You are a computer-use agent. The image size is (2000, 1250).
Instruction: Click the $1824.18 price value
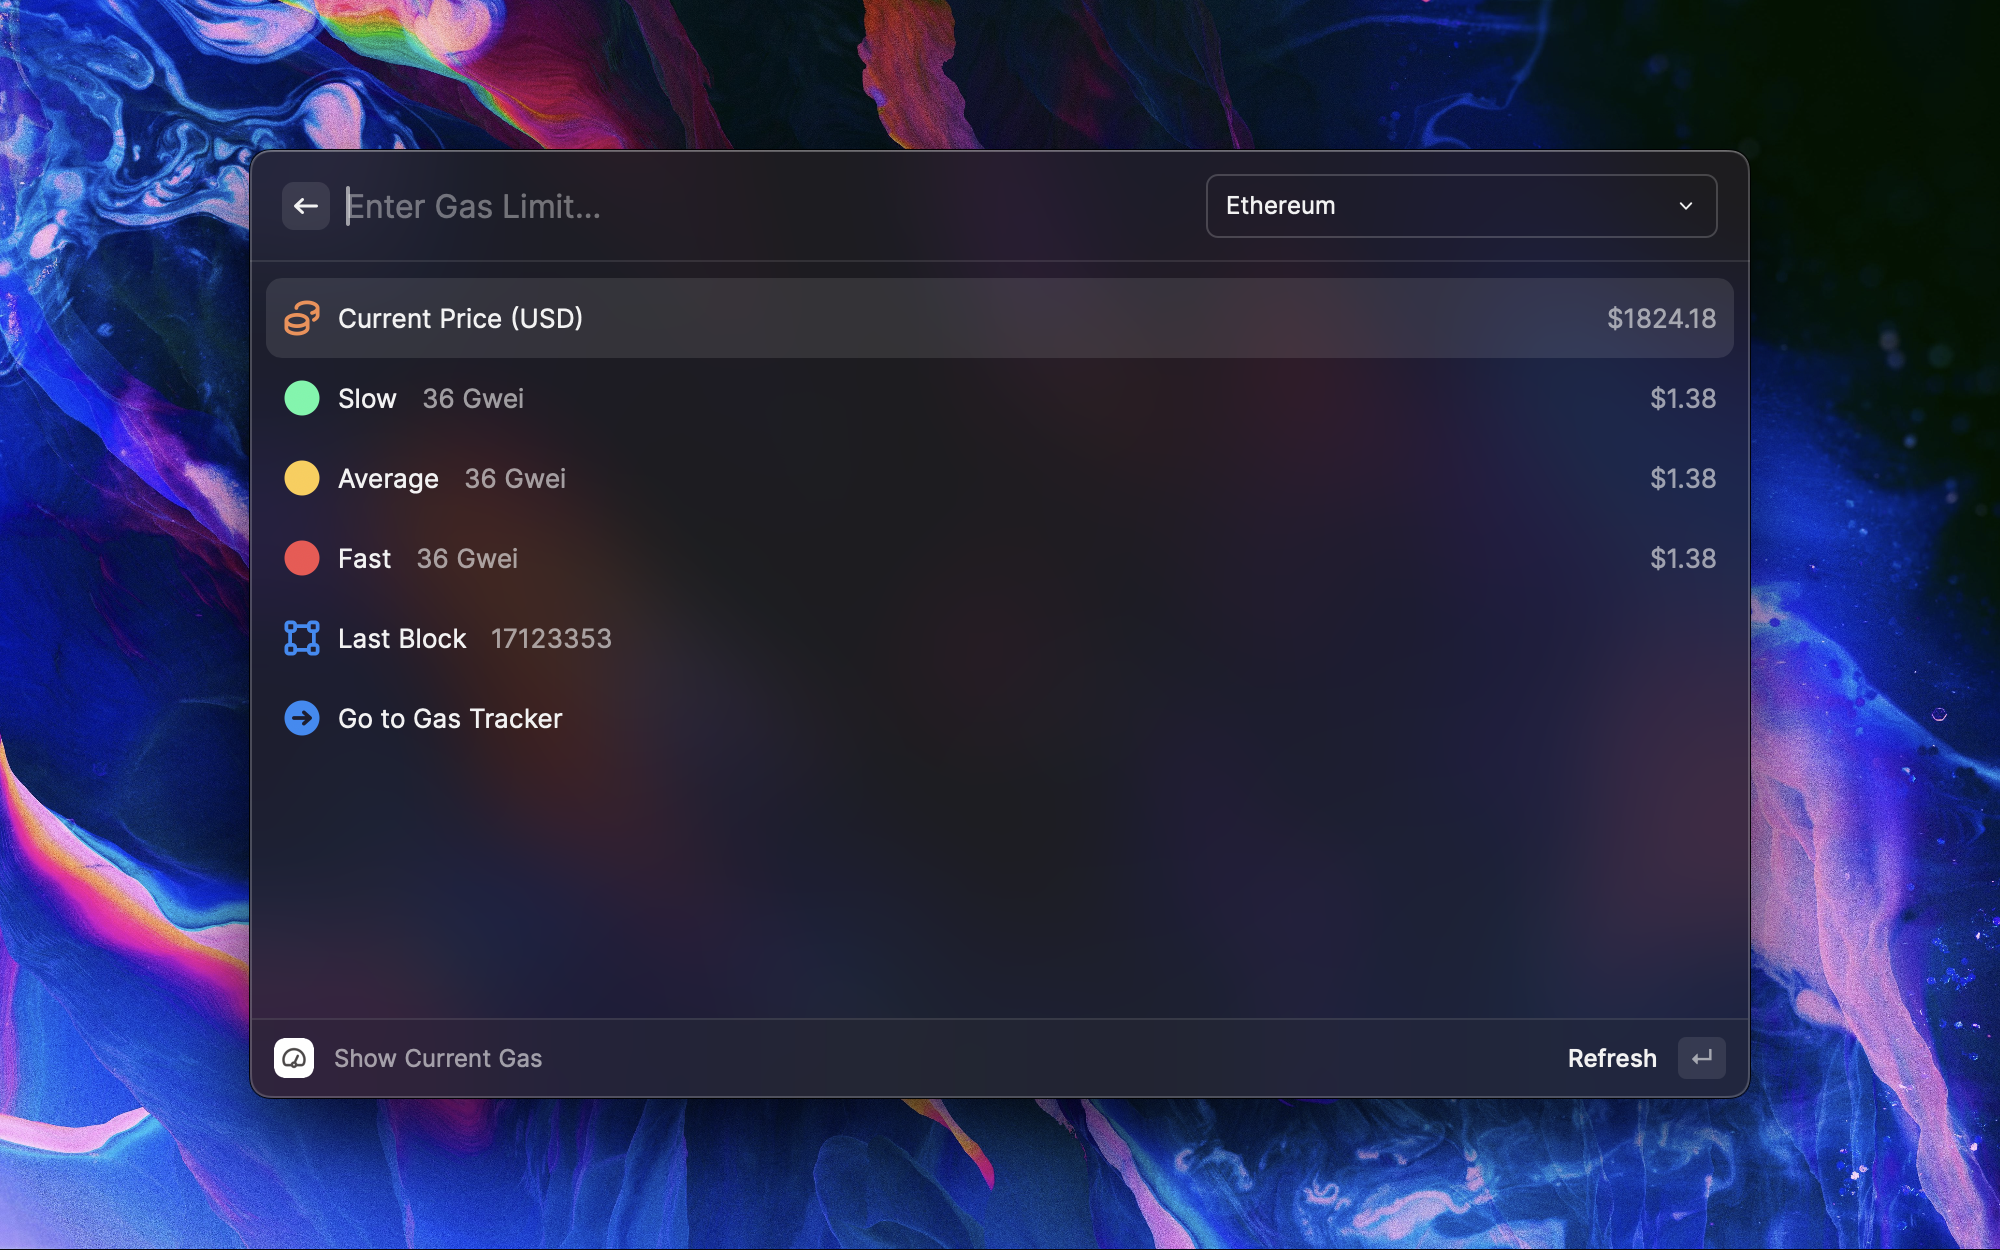(1661, 318)
